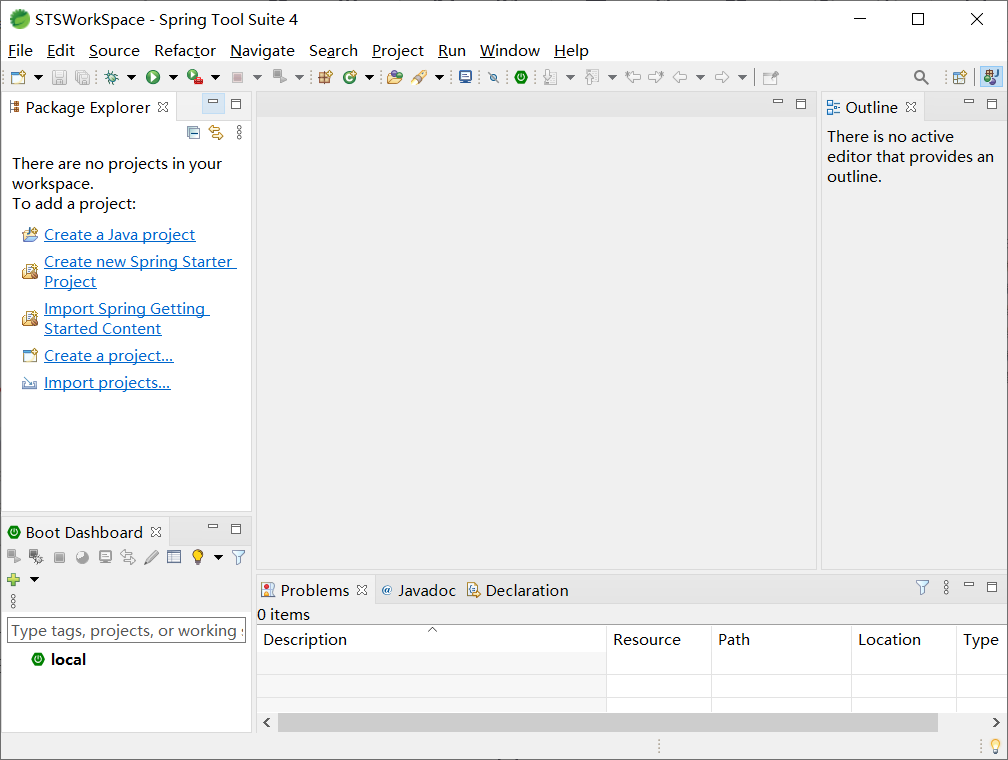Image resolution: width=1008 pixels, height=760 pixels.
Task: Click the toolbar magnifier Quick Access icon
Action: [921, 77]
